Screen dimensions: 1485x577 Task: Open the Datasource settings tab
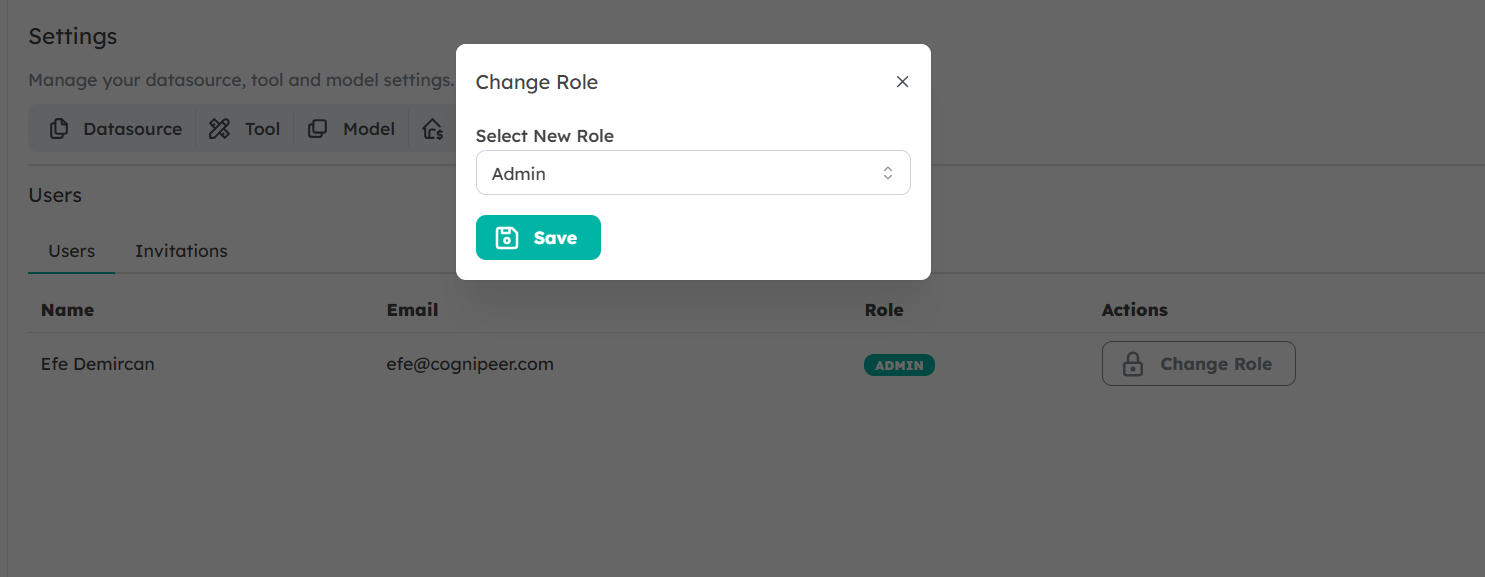tap(132, 129)
